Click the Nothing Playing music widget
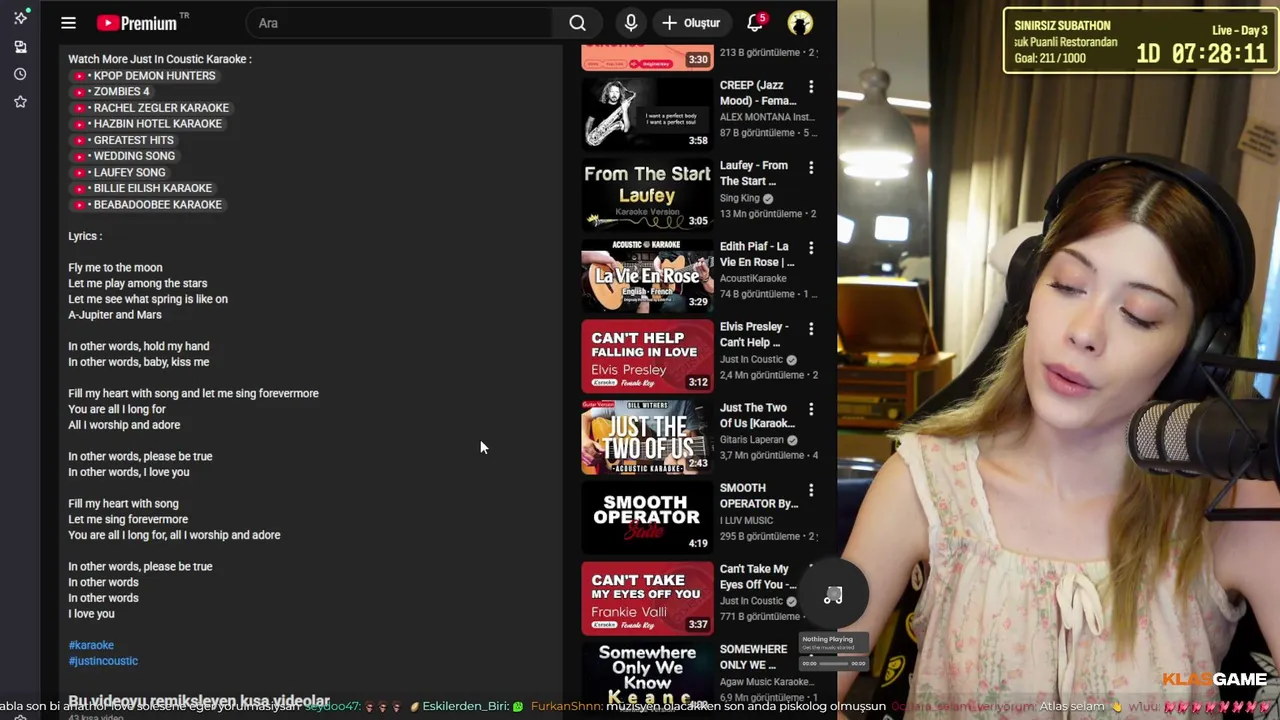Screen dimensions: 1280x720 (x=833, y=651)
